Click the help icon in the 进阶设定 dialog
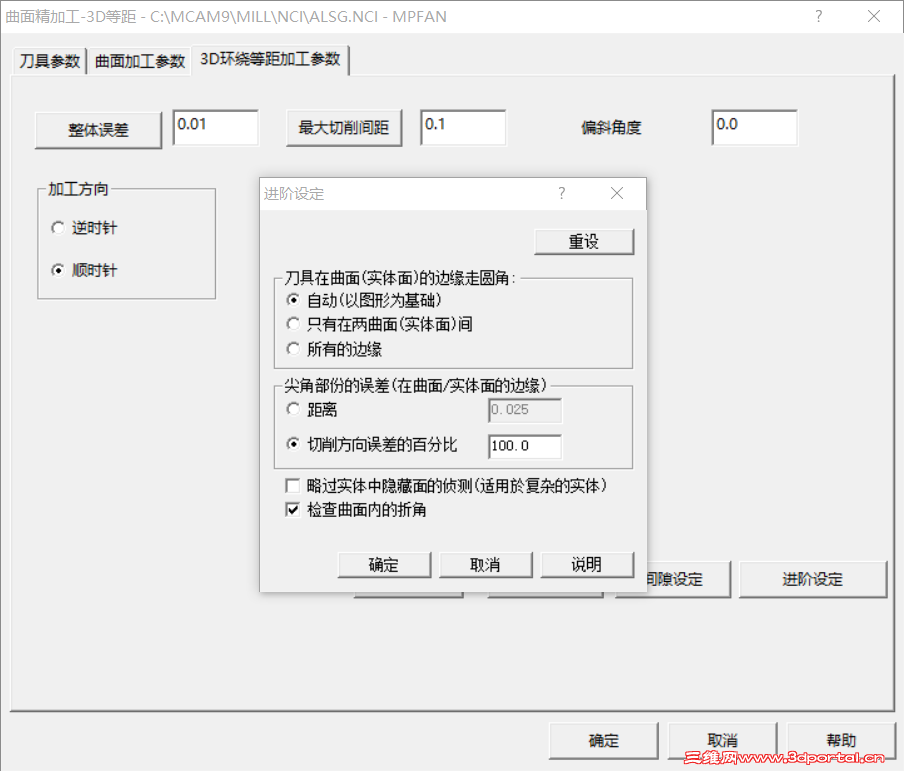The height and width of the screenshot is (771, 904). point(561,194)
